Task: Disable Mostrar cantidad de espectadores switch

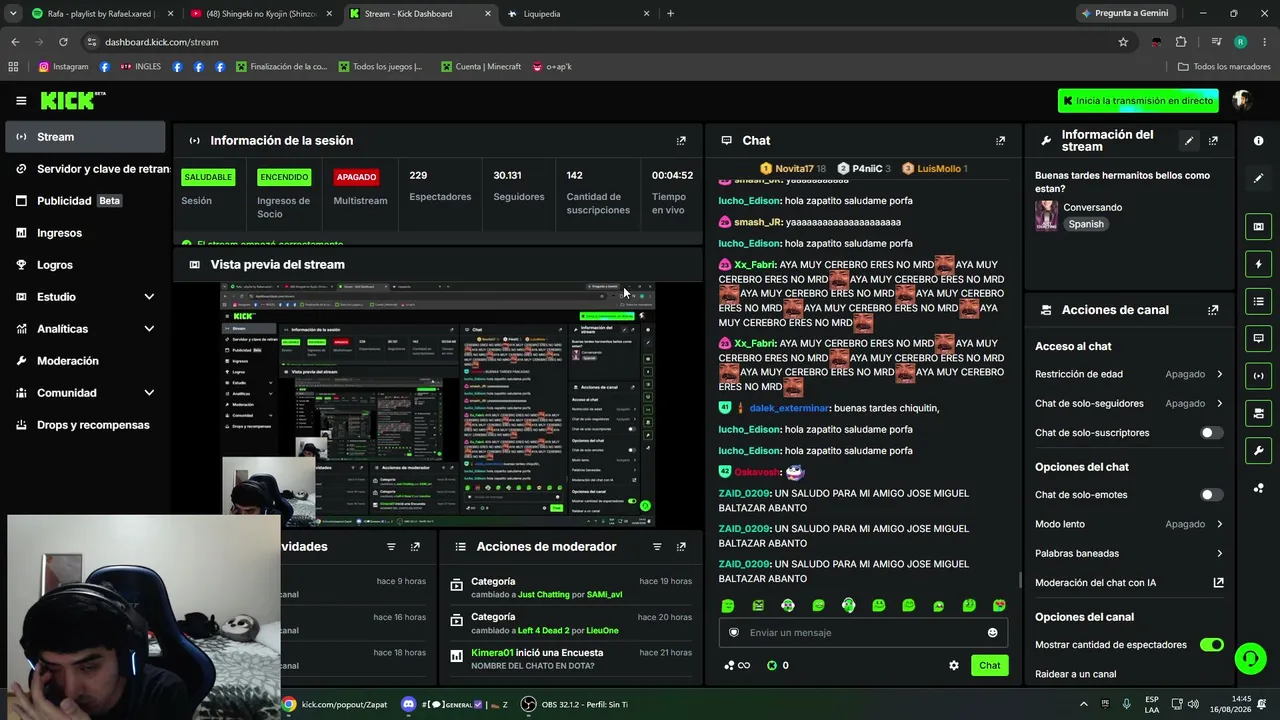Action: (1211, 645)
